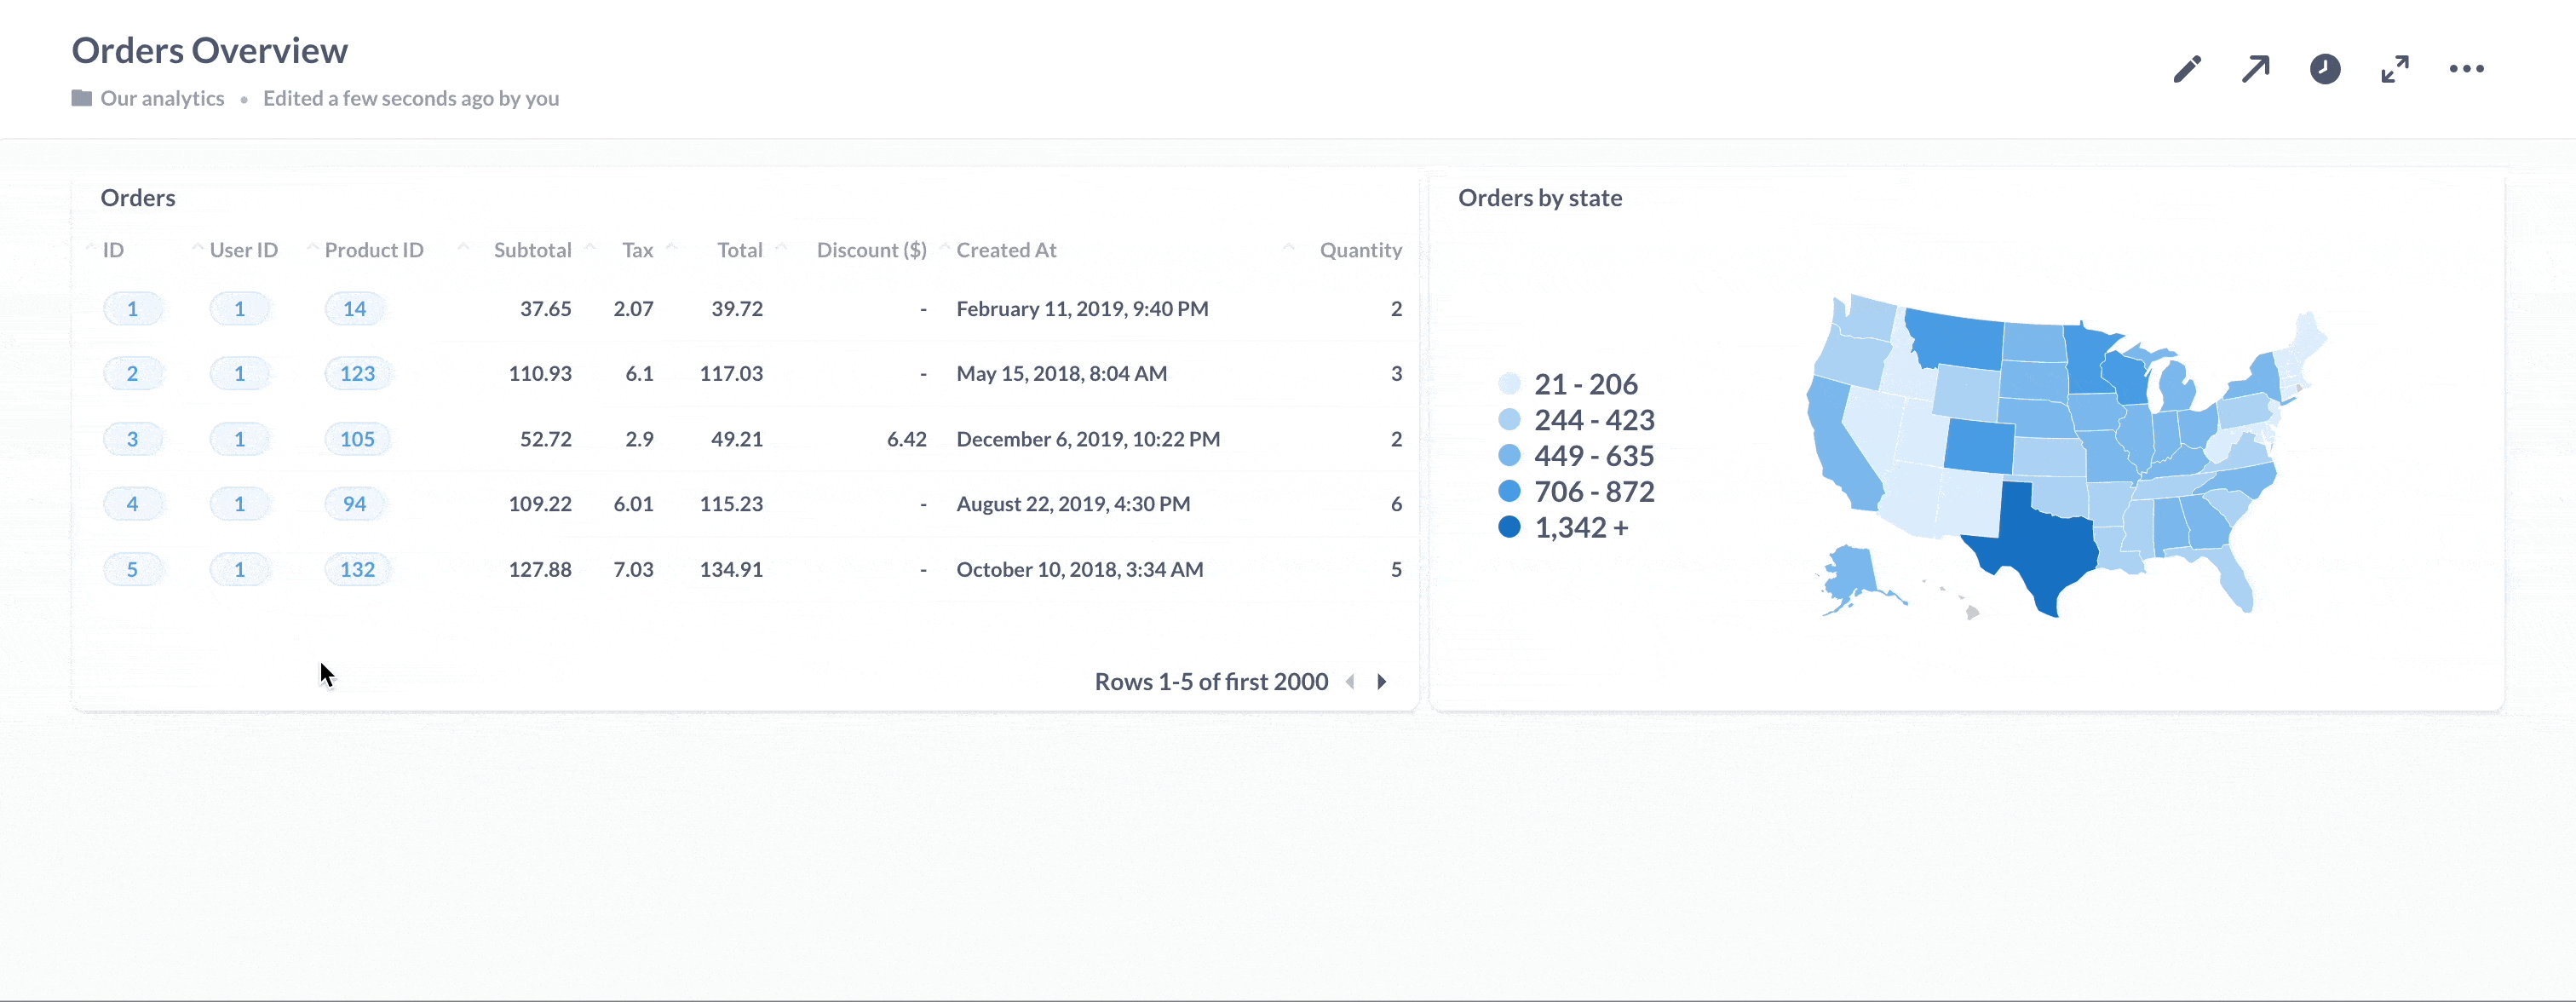Click the next page arrow button
The height and width of the screenshot is (1002, 2576).
pos(1382,680)
